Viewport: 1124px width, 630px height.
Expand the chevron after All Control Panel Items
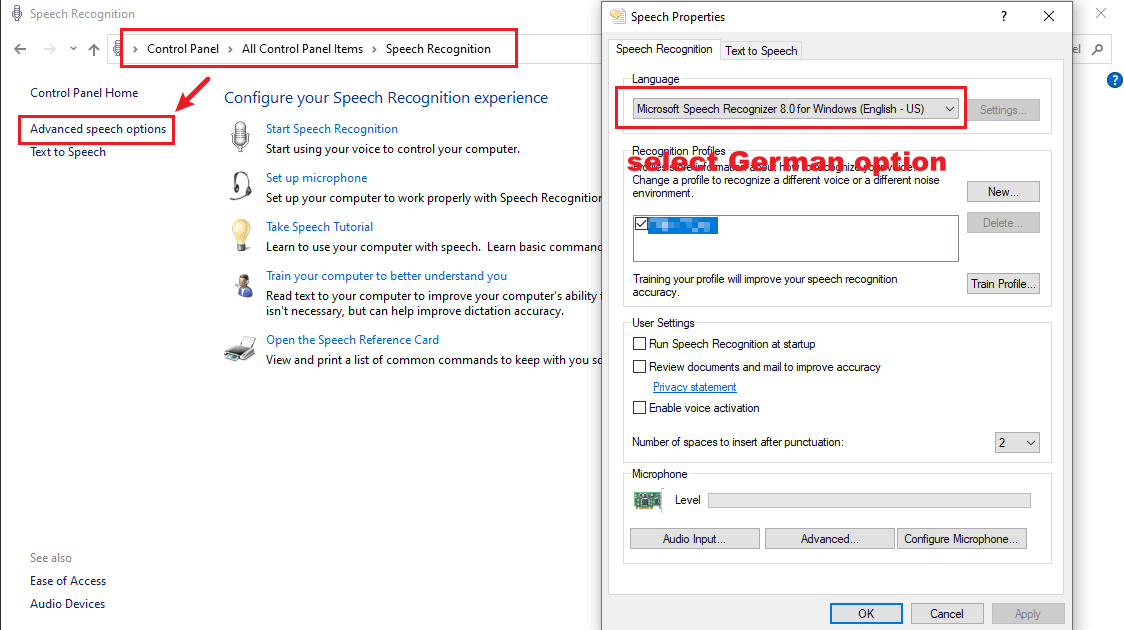(374, 49)
